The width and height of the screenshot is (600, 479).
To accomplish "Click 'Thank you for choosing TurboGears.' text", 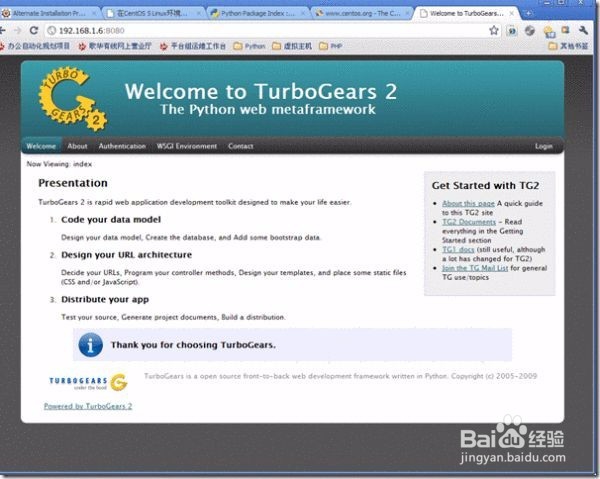I will [x=193, y=345].
